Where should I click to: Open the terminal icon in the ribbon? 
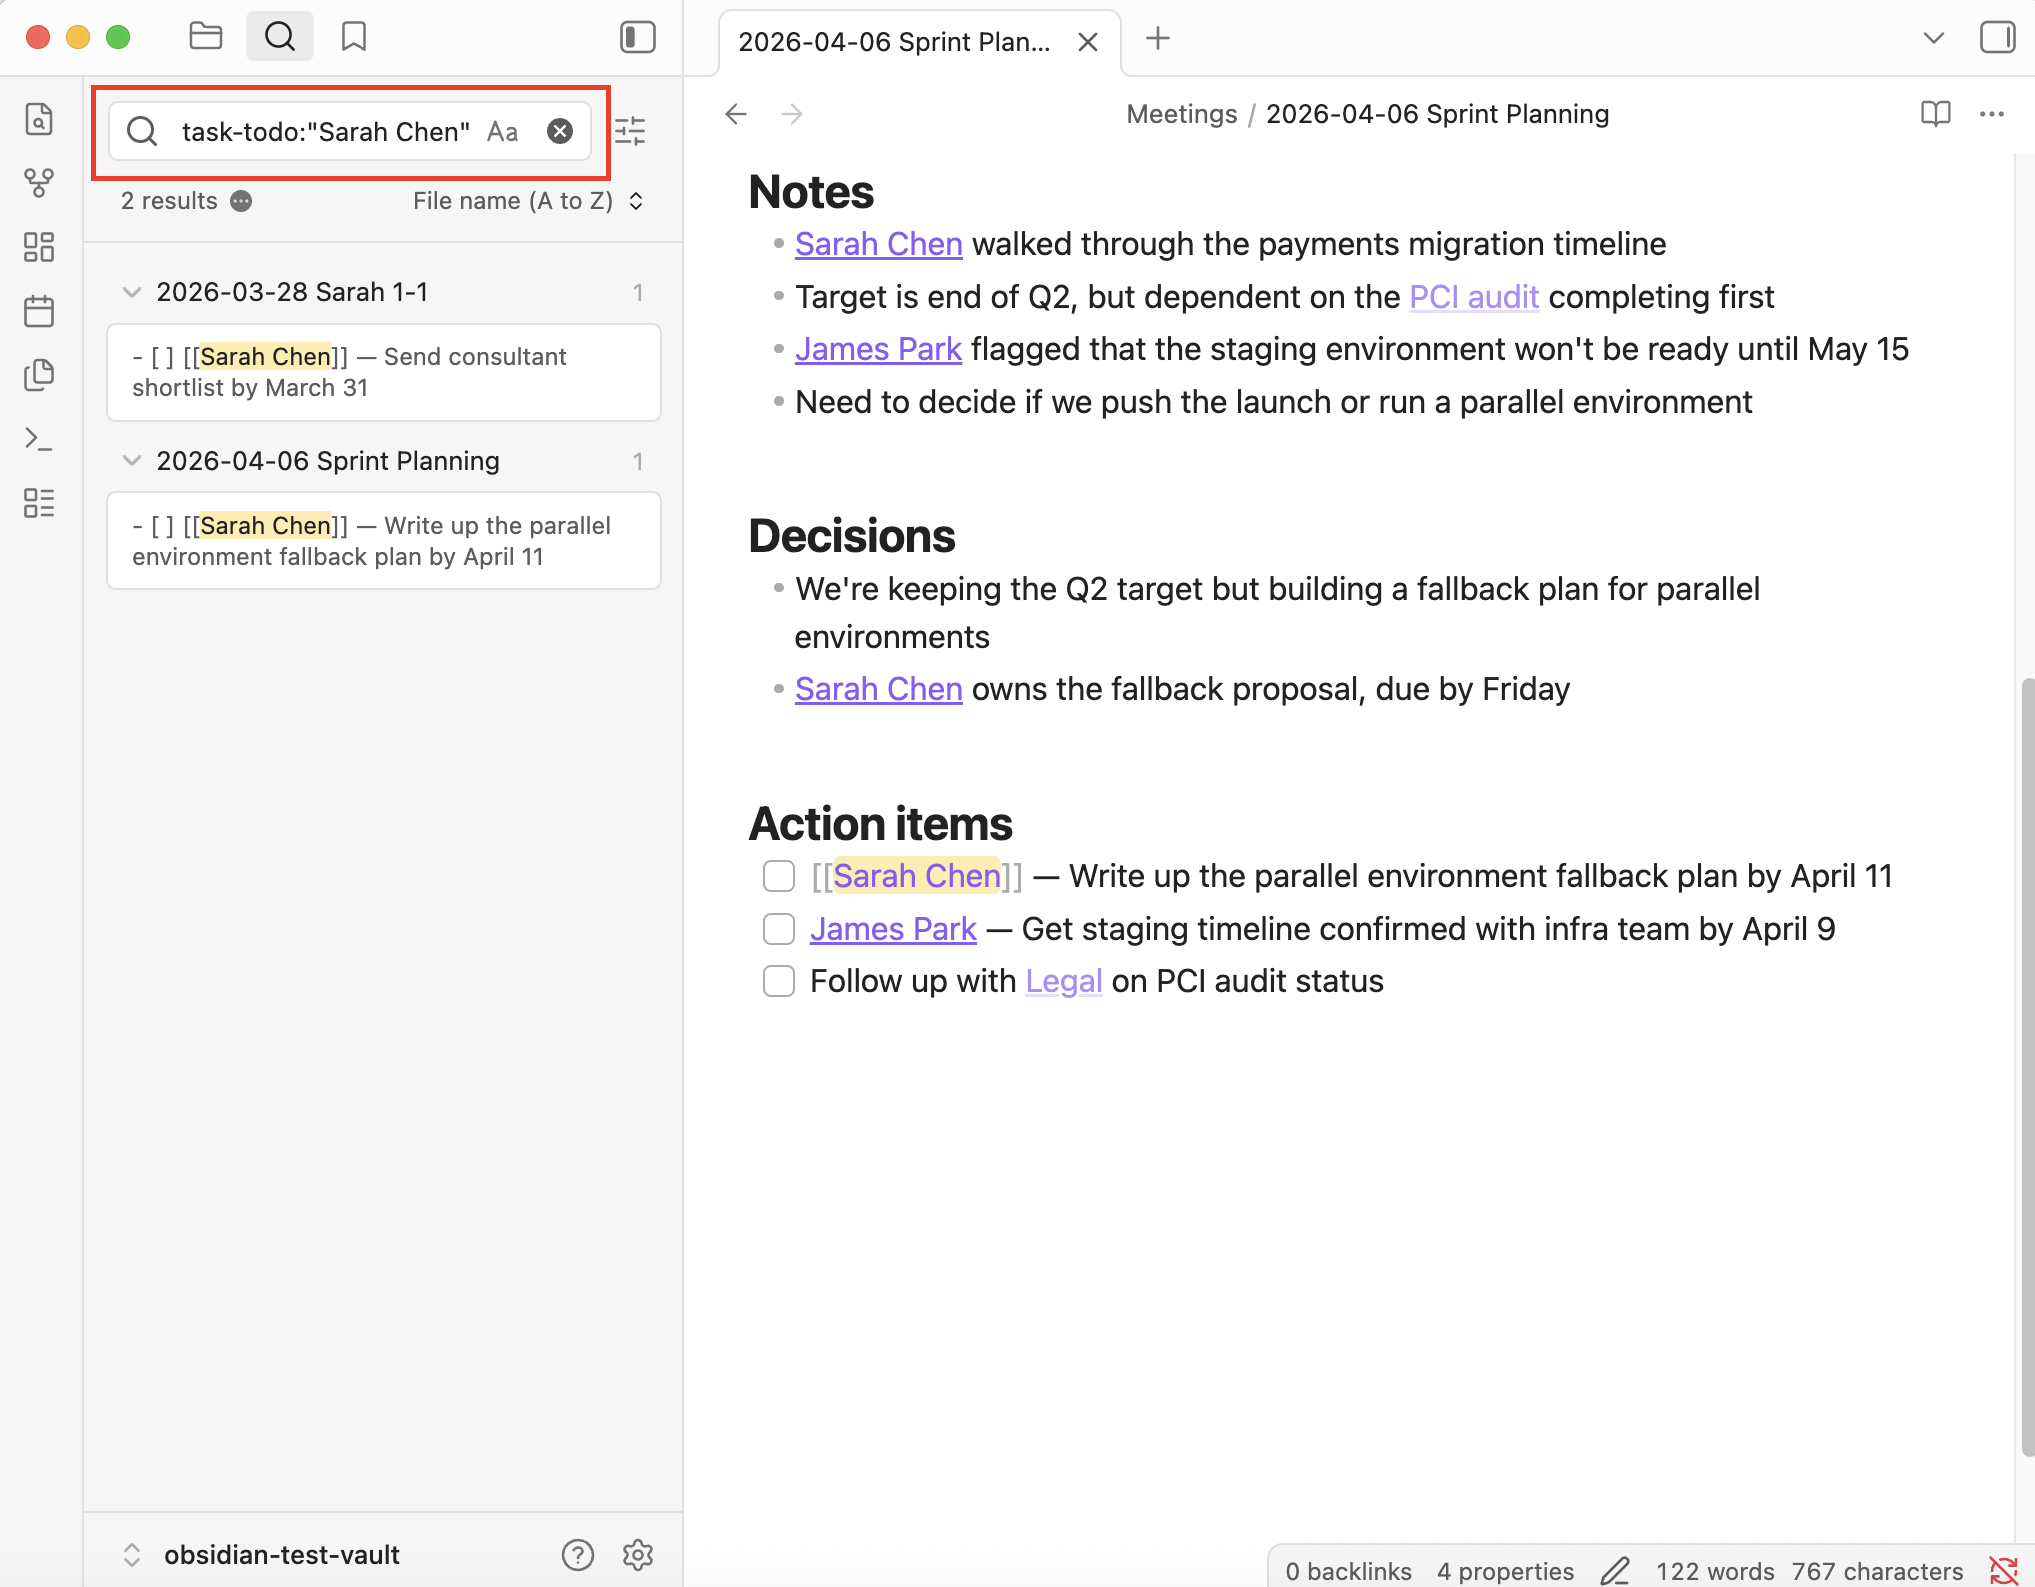click(39, 439)
